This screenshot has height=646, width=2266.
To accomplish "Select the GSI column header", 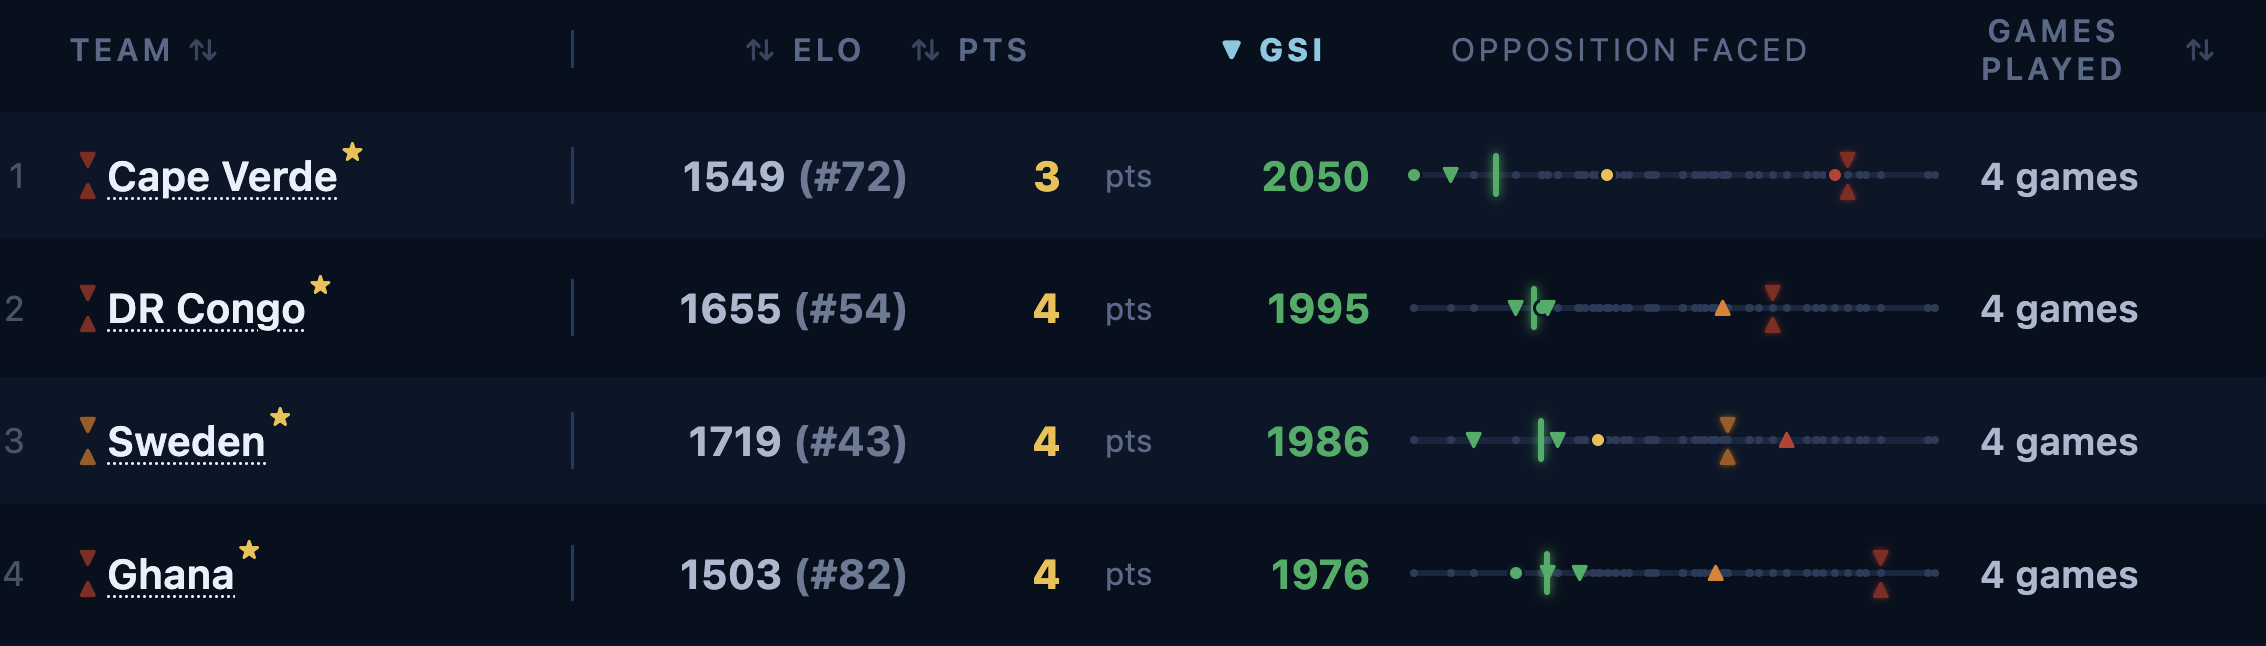I will pos(1291,50).
